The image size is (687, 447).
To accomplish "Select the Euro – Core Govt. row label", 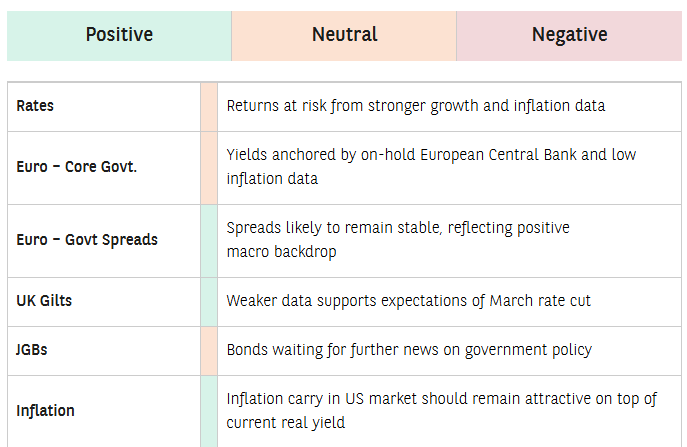I will (x=77, y=167).
